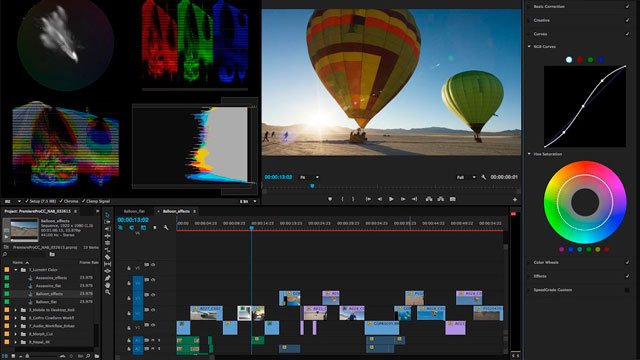Select the Zoom tool in tools panel
Viewport: 640px width, 360px height.
107,292
